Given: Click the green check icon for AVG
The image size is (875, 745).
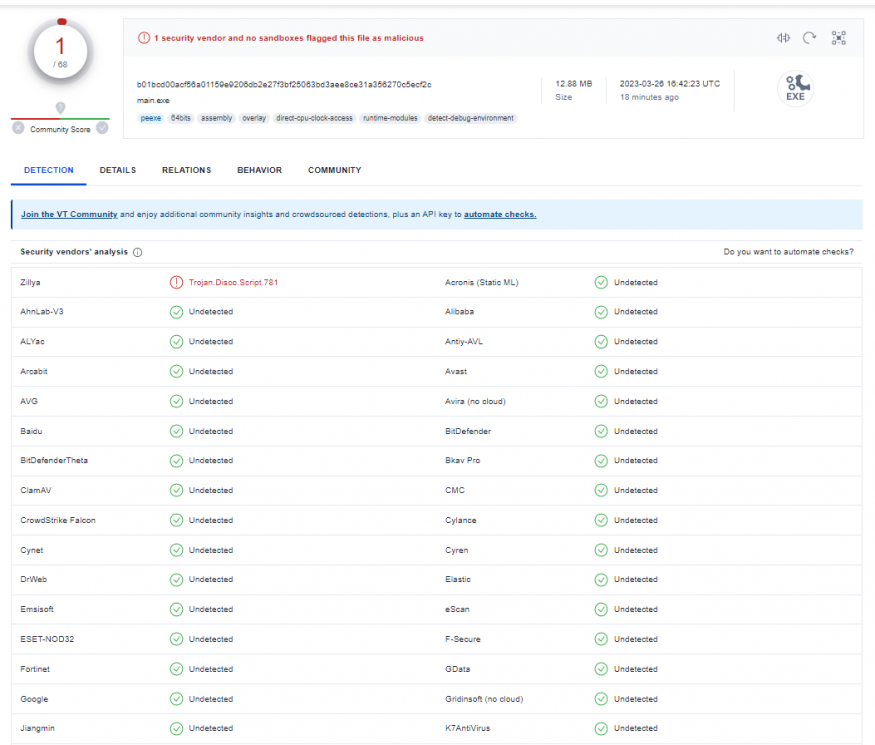Looking at the screenshot, I should (176, 401).
